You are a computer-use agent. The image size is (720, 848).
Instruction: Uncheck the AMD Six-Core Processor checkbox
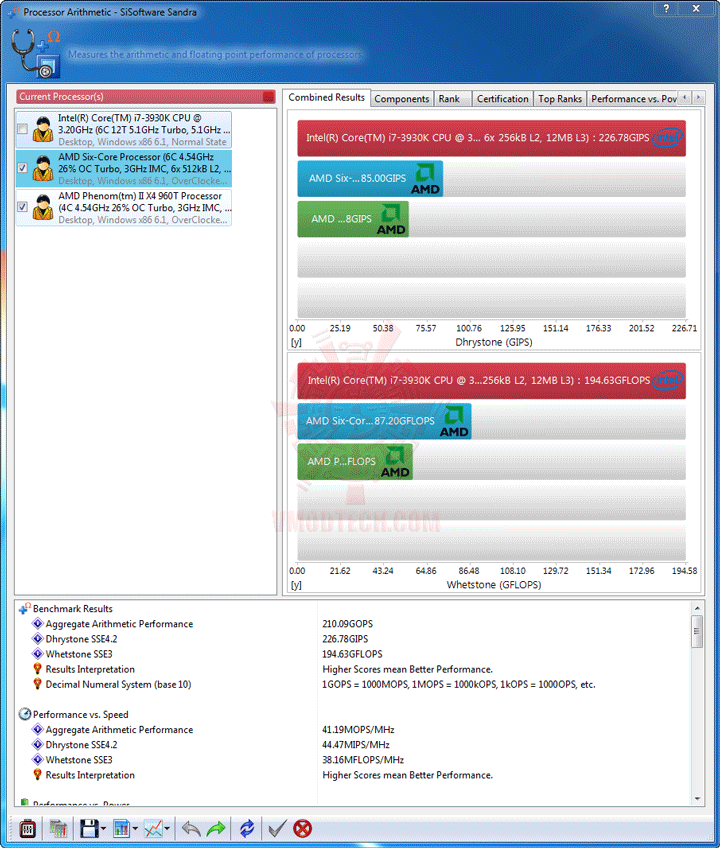click(x=22, y=168)
